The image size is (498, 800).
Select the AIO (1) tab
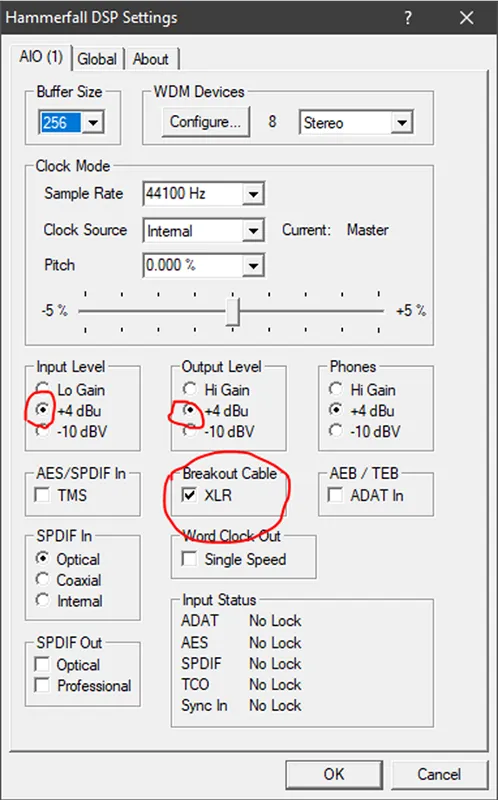[41, 57]
